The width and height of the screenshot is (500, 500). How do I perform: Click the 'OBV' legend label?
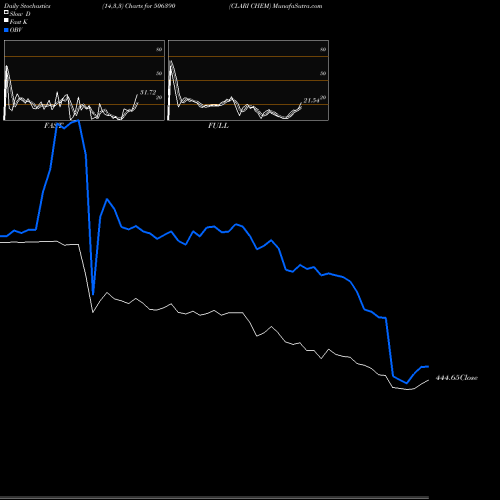pyautogui.click(x=16, y=30)
